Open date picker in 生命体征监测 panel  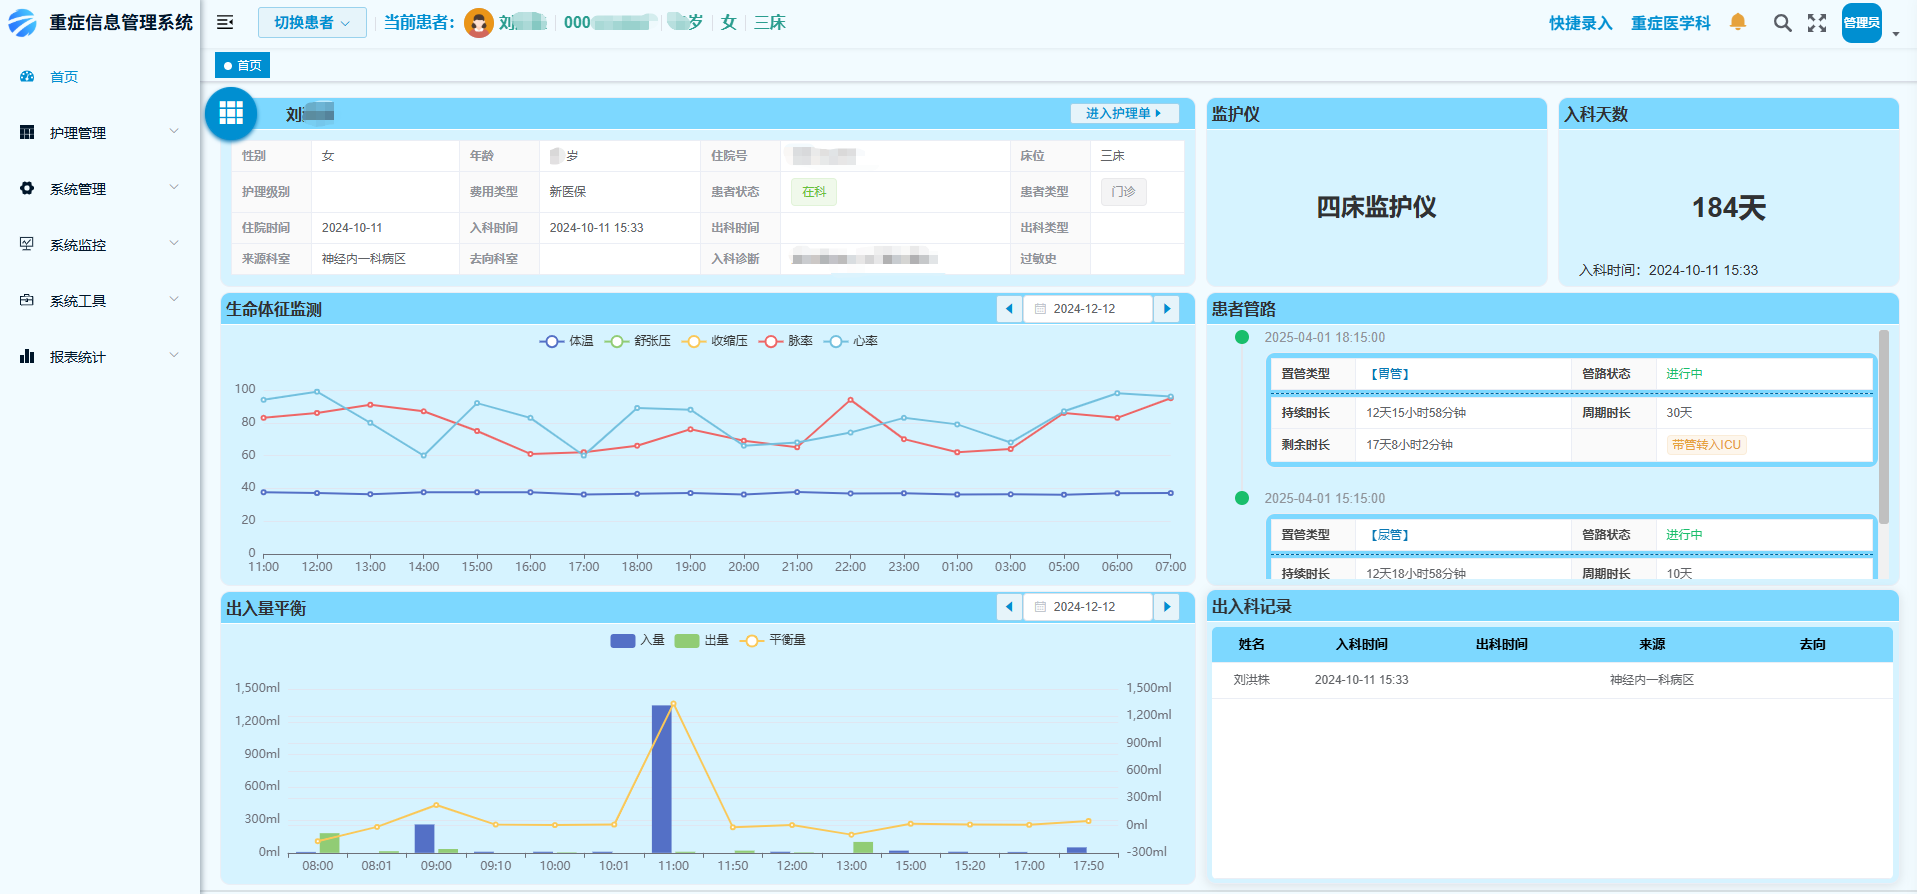coord(1088,309)
